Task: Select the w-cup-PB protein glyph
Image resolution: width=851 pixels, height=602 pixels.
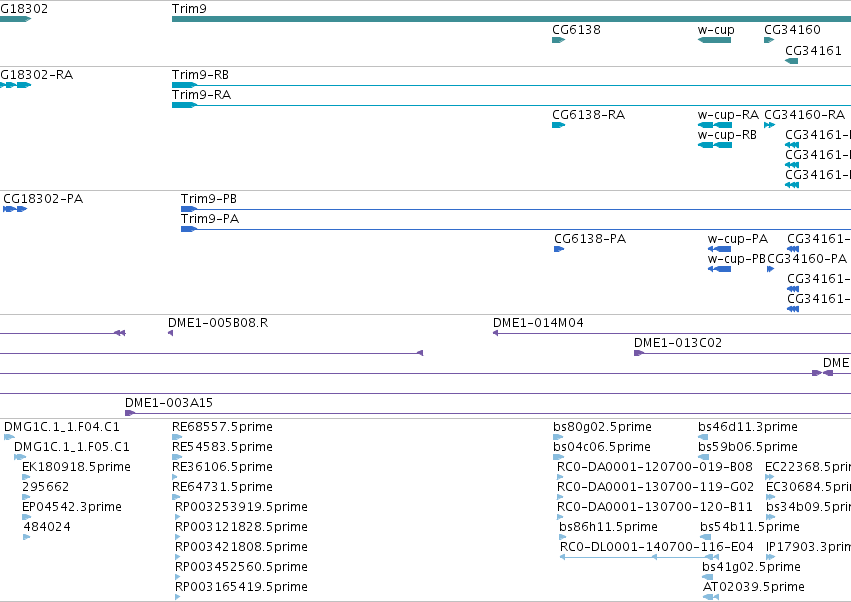Action: click(719, 269)
